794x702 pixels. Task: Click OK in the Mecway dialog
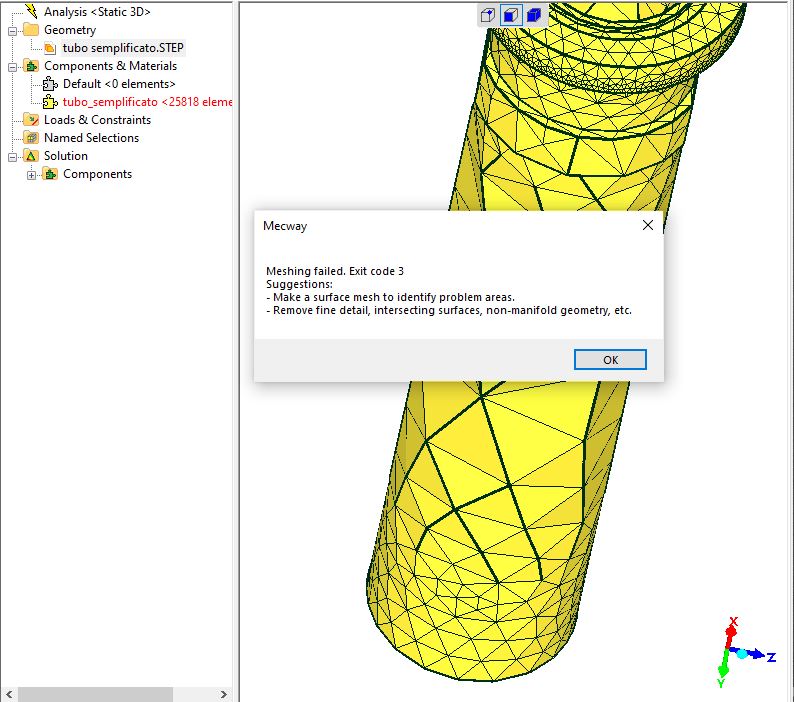[610, 360]
